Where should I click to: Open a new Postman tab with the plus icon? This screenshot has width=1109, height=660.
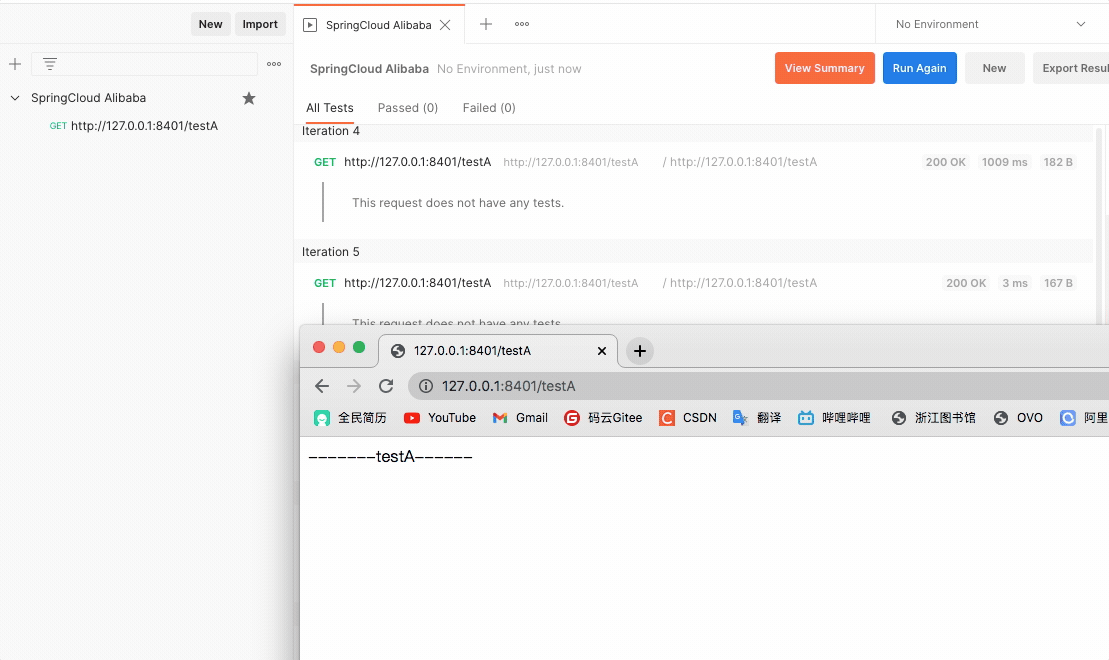click(486, 24)
